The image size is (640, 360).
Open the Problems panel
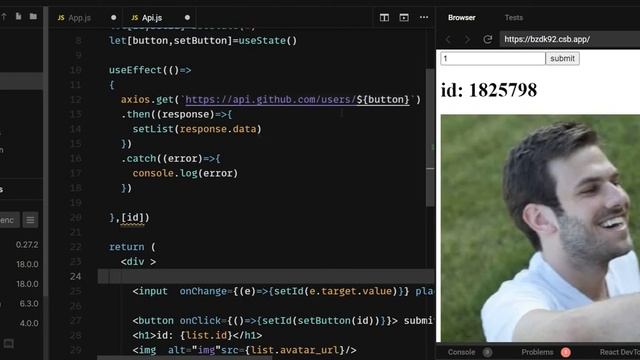coord(537,352)
